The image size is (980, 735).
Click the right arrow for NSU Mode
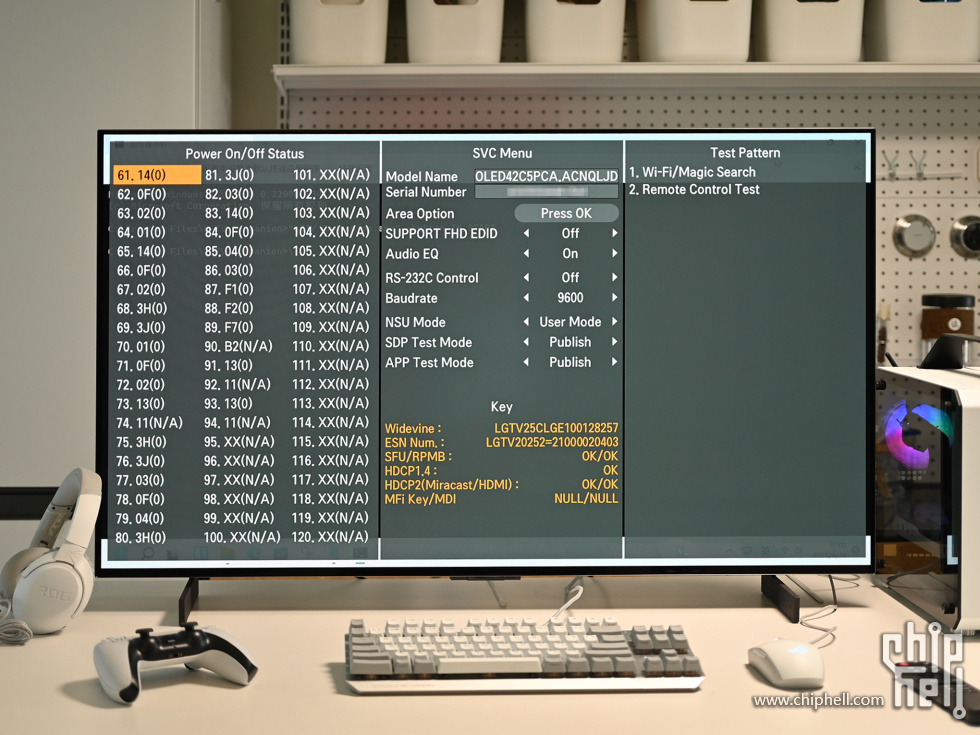tap(615, 322)
